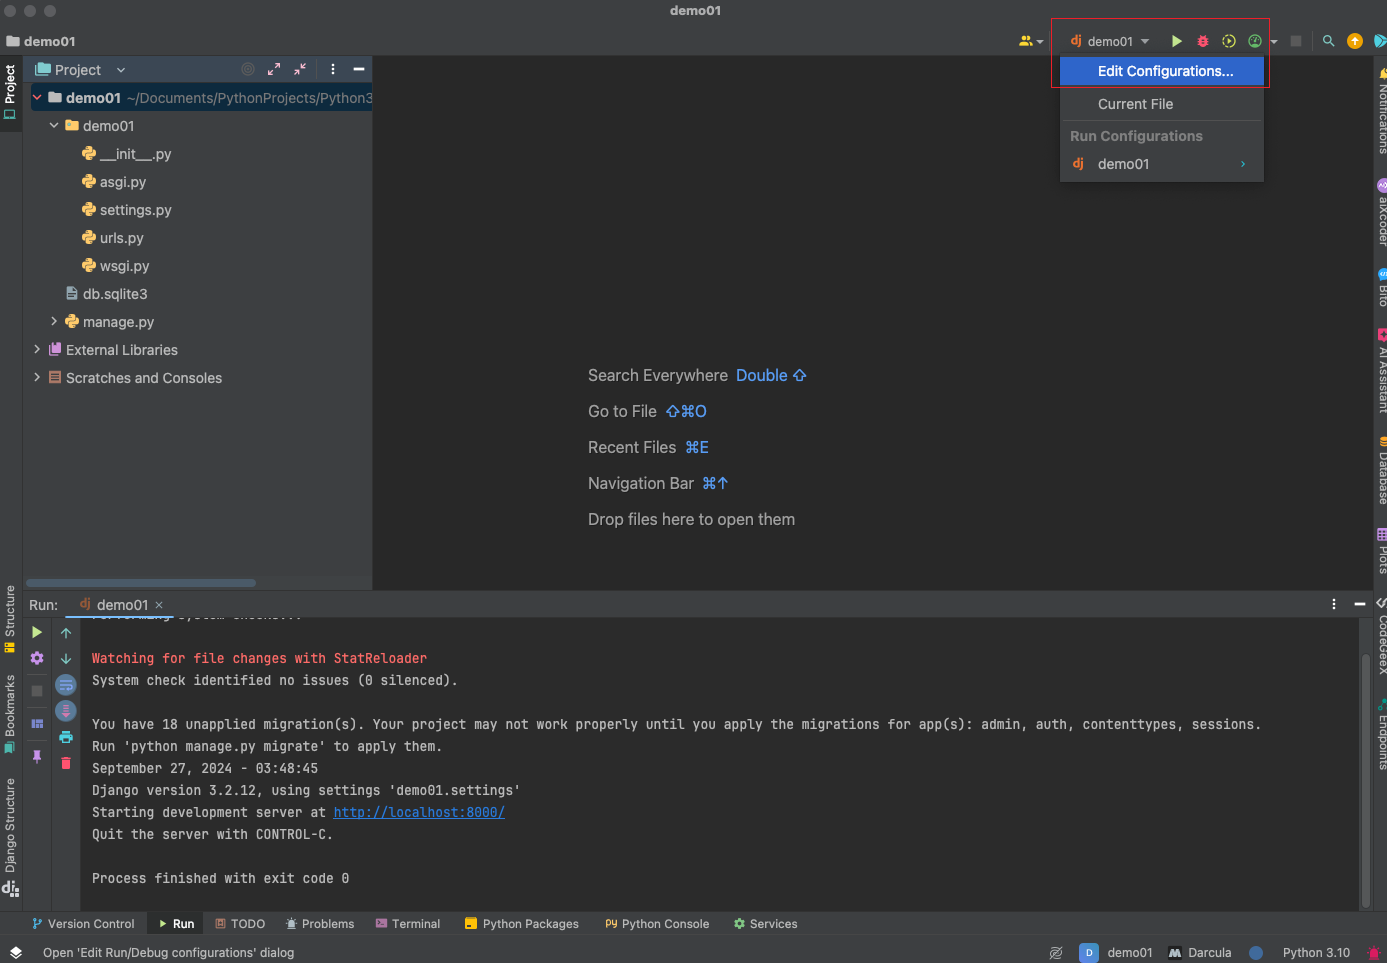
Task: Click the gray stop square in top toolbar
Action: 1296,41
